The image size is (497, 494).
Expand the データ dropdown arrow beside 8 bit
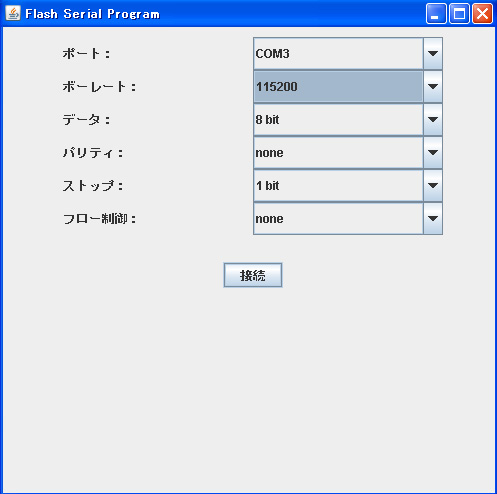(x=433, y=119)
